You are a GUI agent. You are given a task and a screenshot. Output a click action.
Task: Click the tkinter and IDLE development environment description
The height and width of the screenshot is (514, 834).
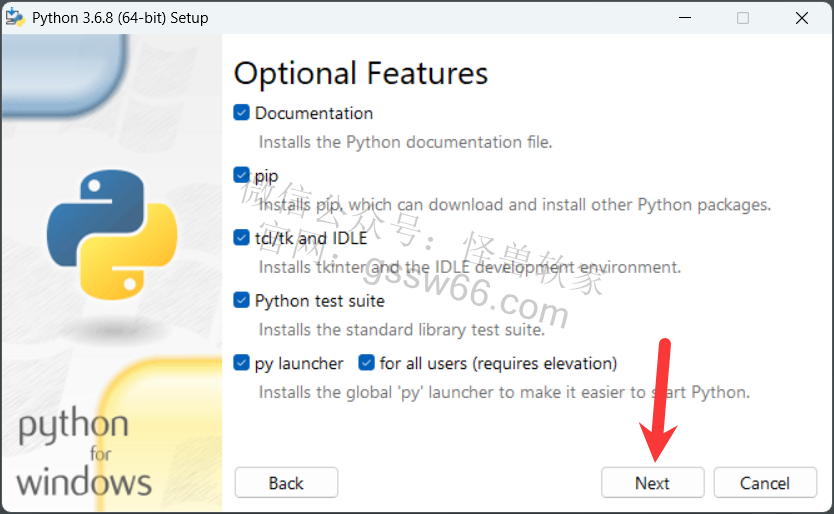tap(470, 267)
